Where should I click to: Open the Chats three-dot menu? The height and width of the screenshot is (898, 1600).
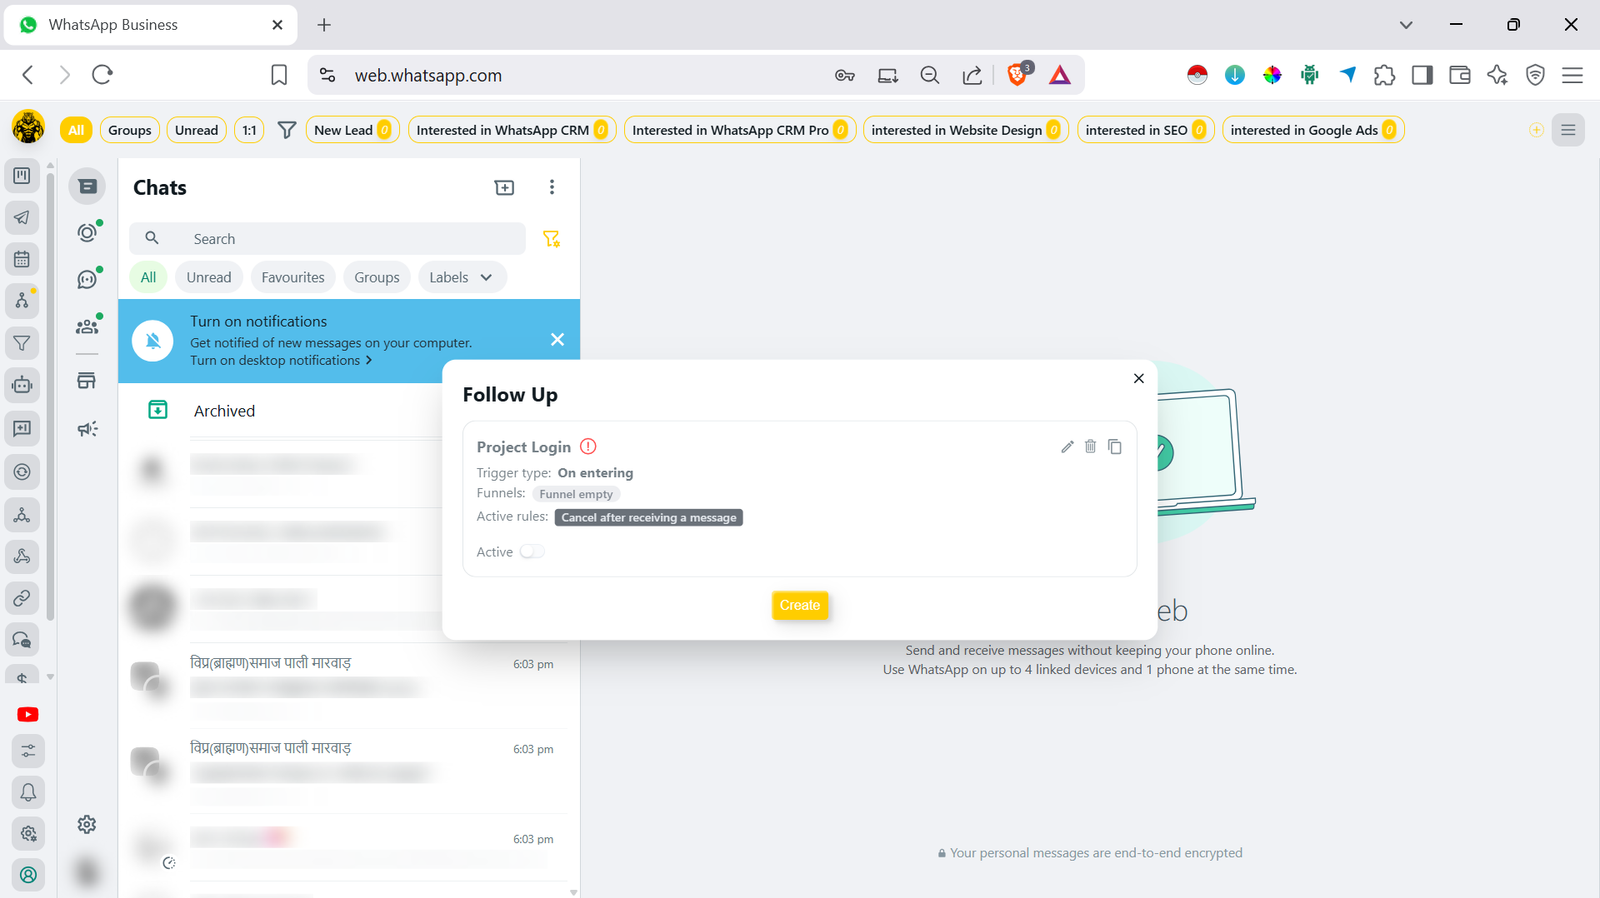(x=551, y=188)
